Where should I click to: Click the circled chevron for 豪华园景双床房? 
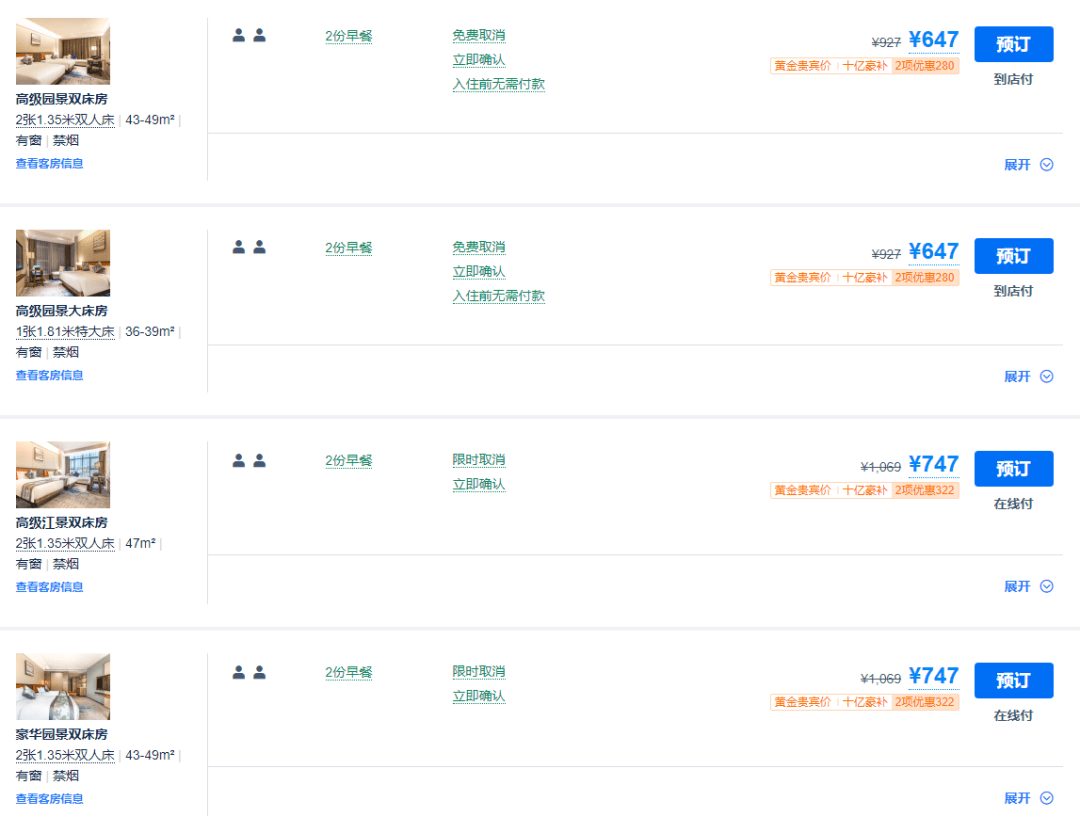(x=1046, y=798)
